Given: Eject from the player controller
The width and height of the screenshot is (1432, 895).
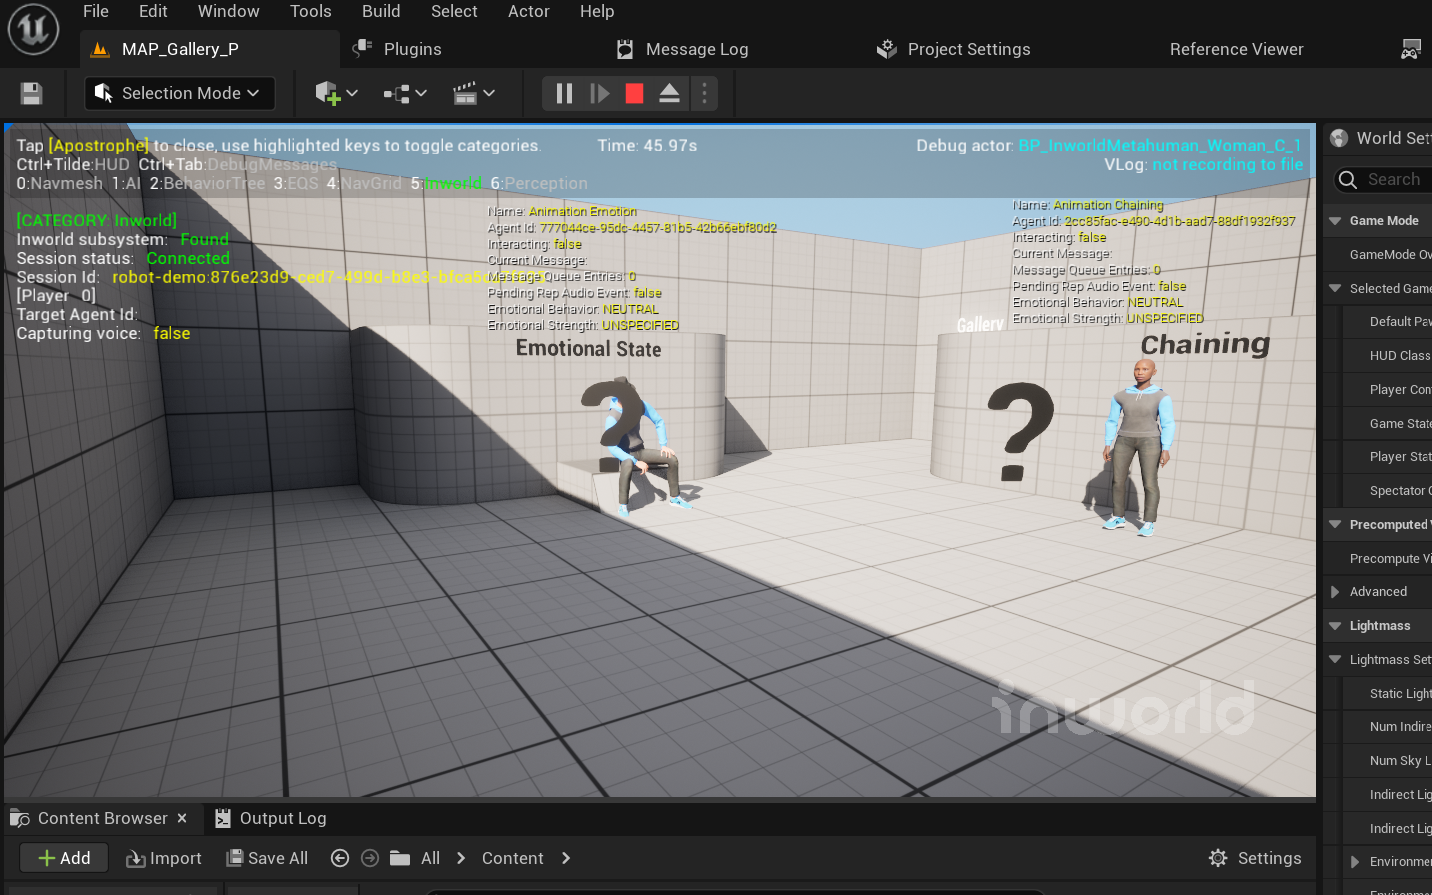Looking at the screenshot, I should (669, 93).
